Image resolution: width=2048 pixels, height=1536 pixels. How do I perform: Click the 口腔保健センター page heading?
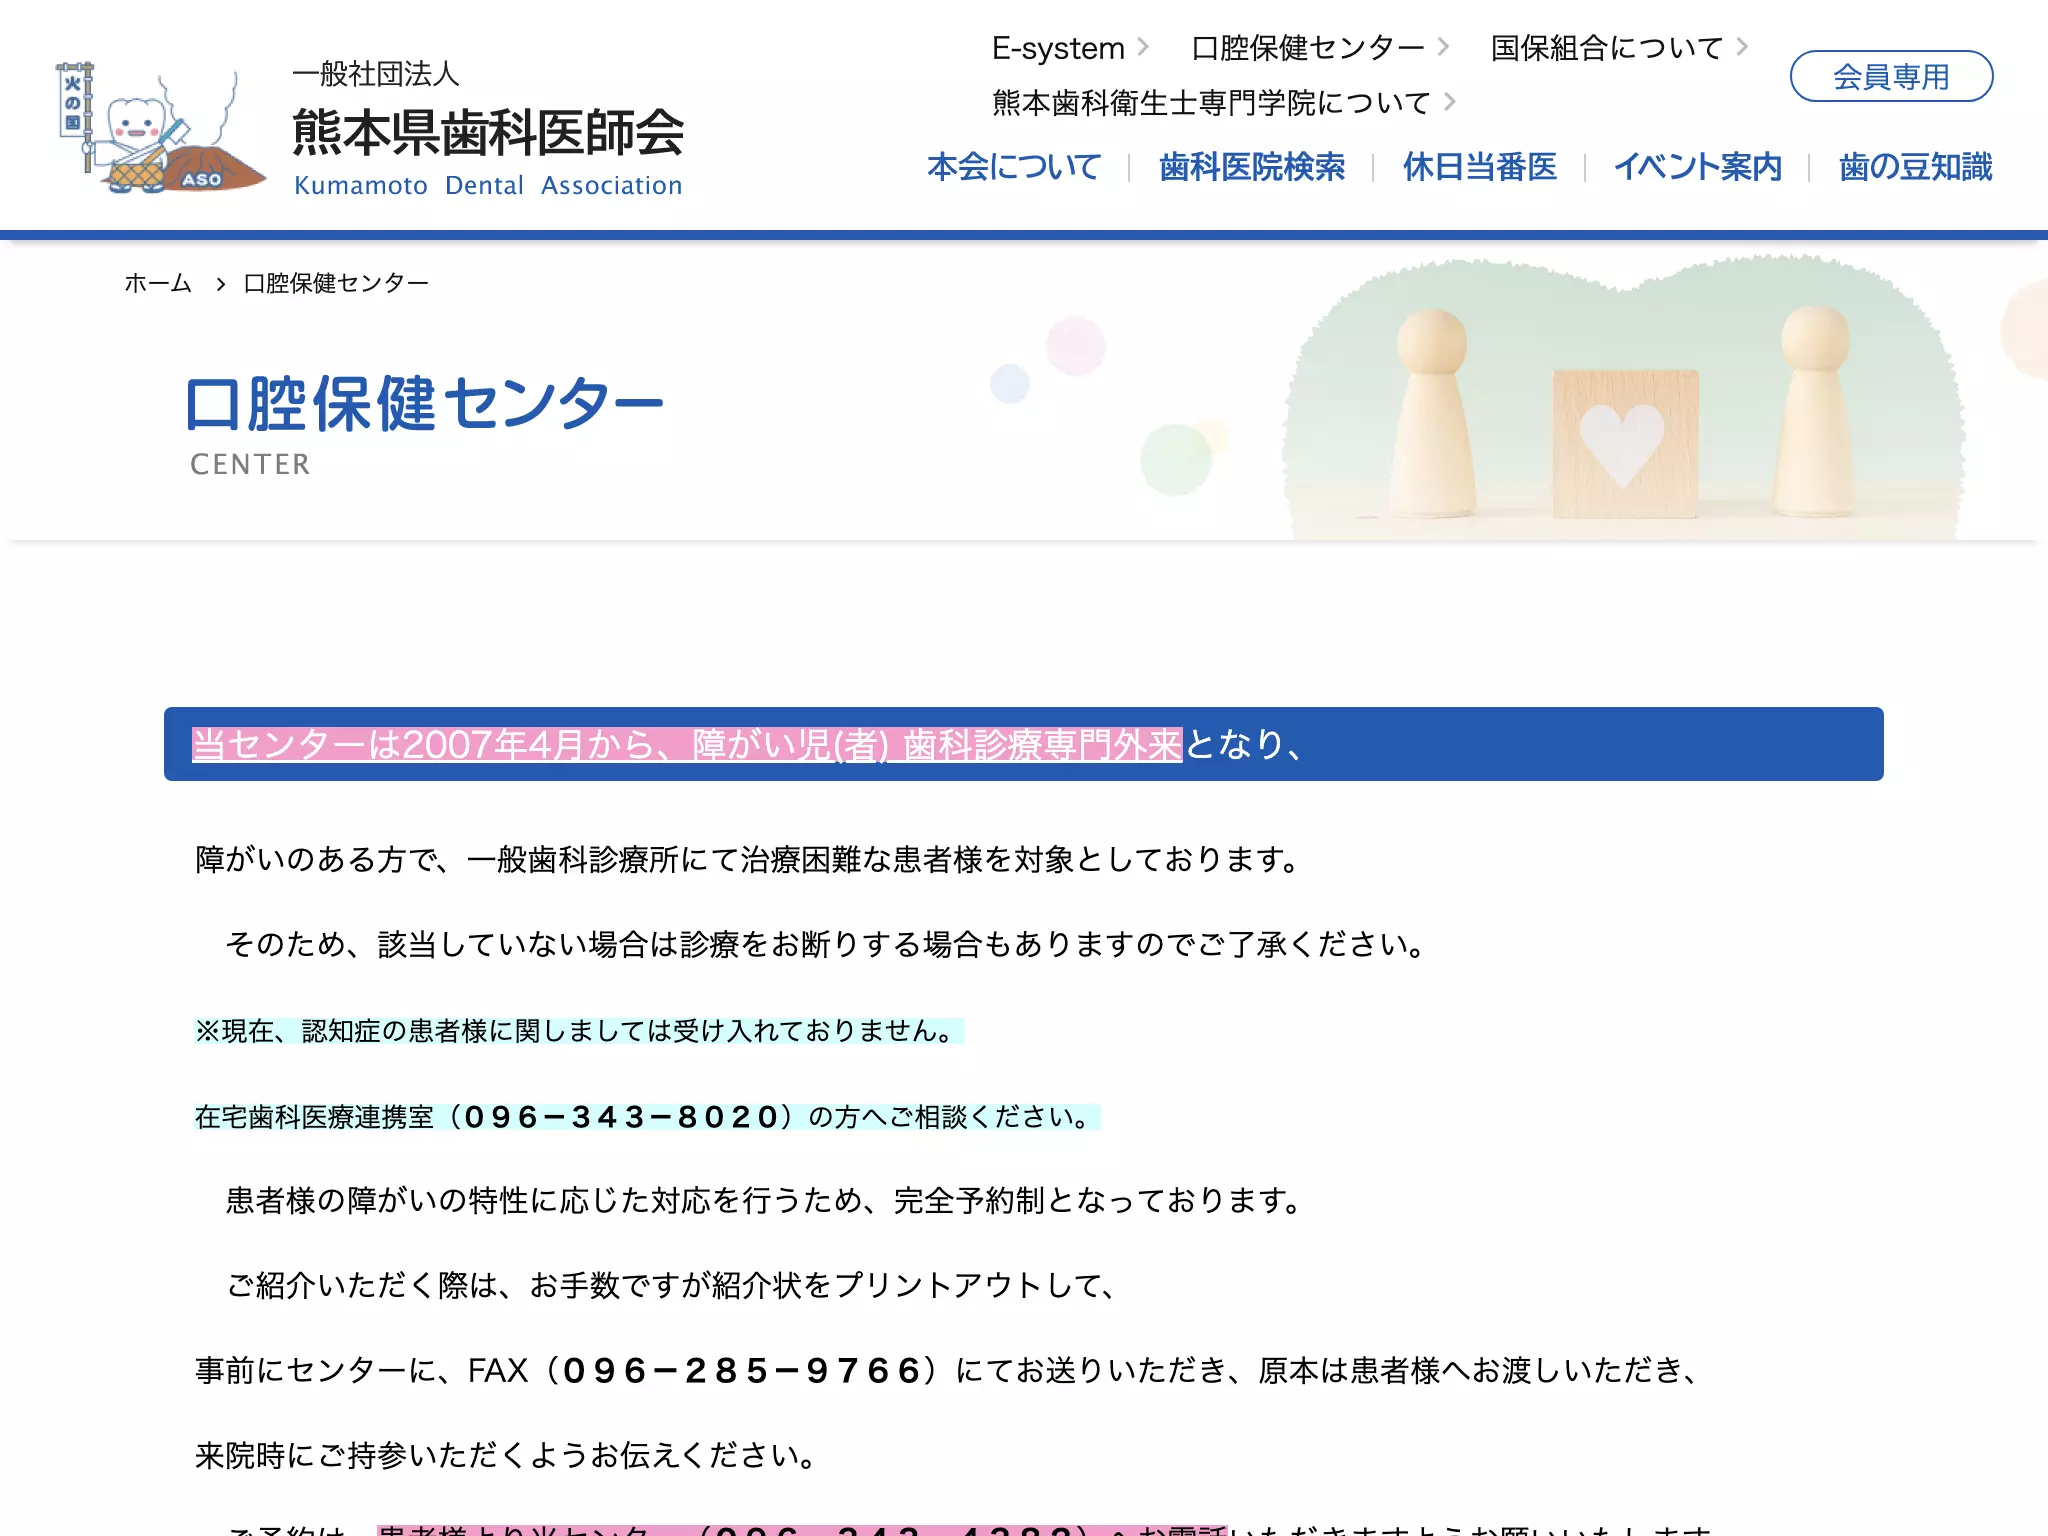425,404
